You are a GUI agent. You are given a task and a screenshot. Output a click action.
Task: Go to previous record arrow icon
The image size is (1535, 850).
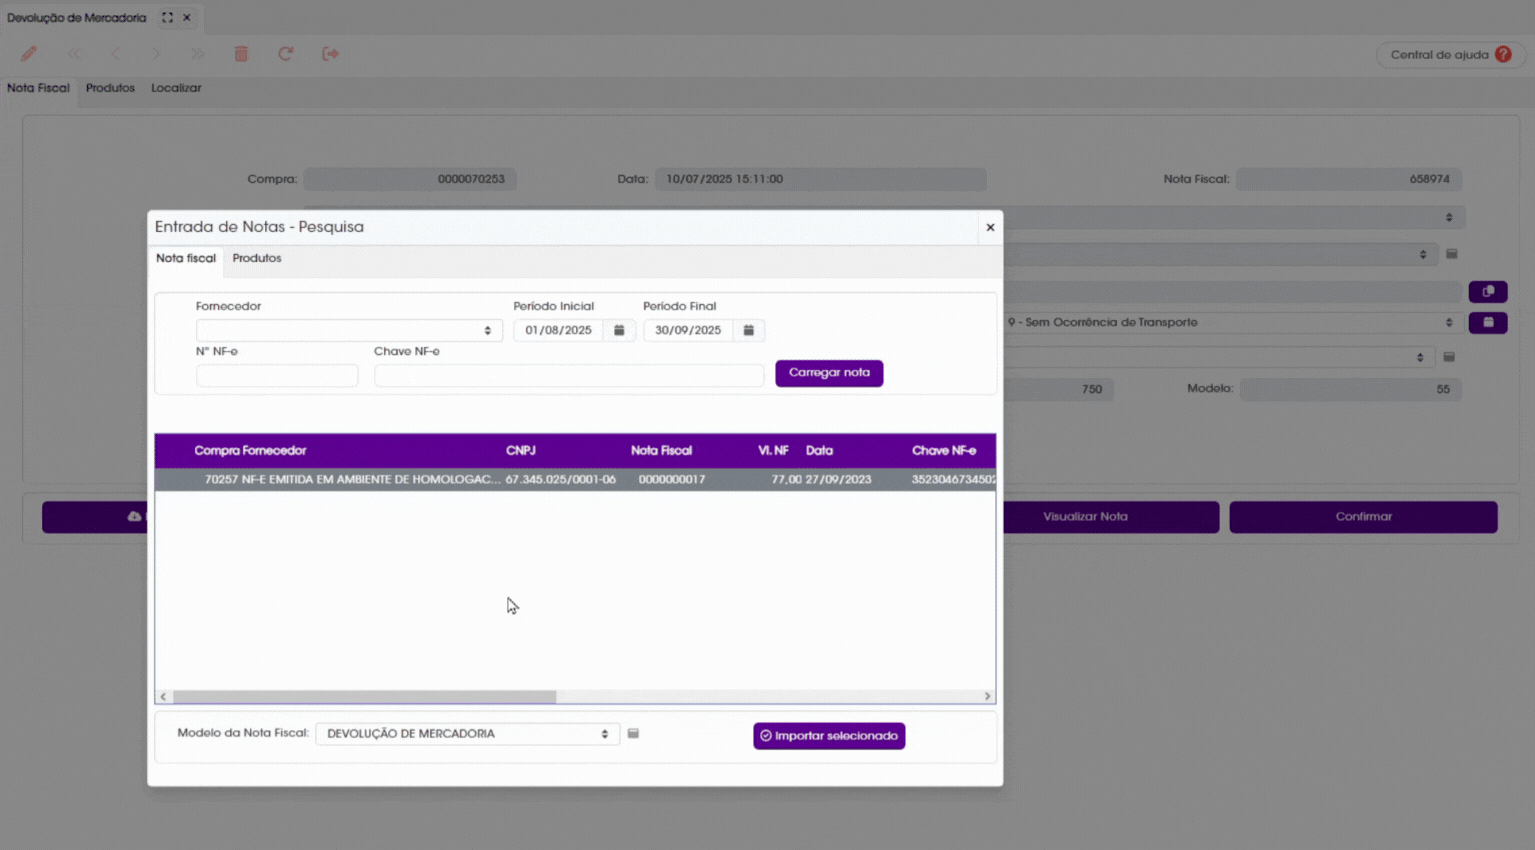[115, 54]
